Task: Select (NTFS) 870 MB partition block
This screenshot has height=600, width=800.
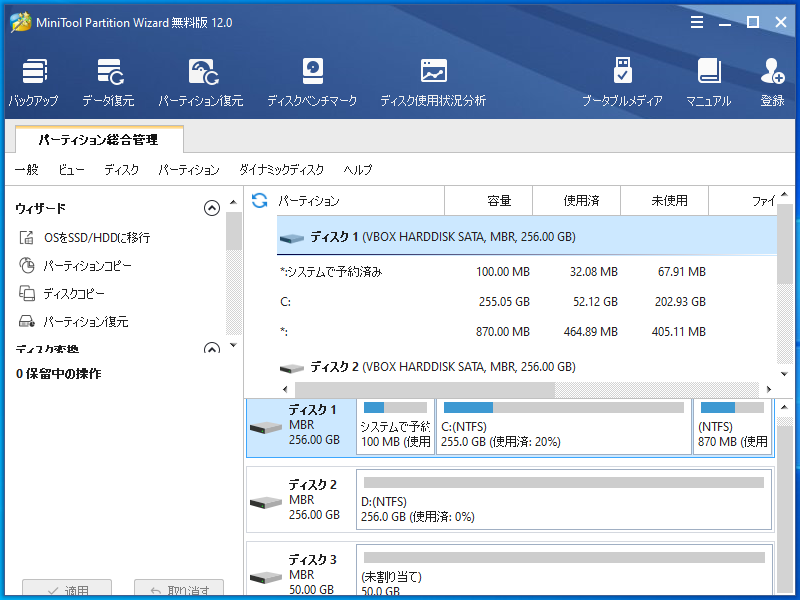Action: (732, 427)
